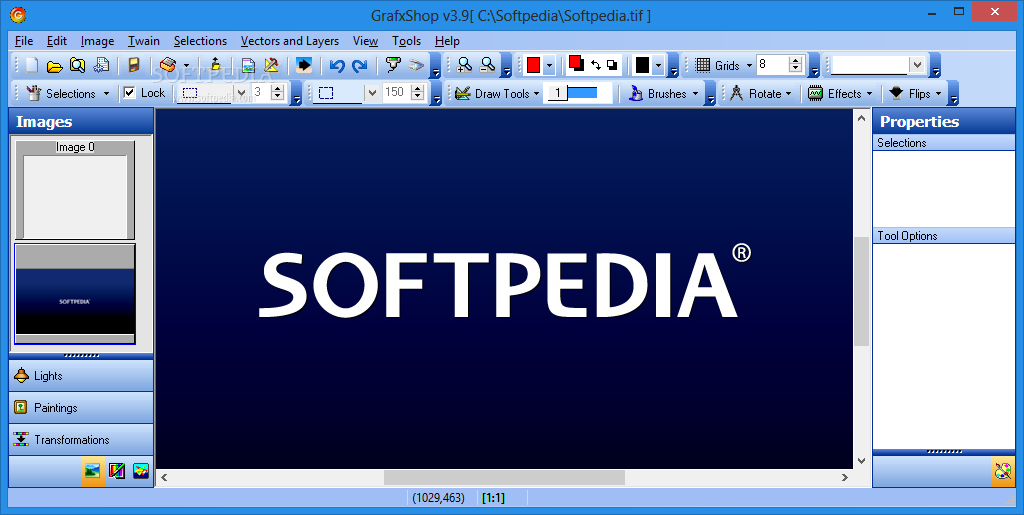
Task: Save the image with the floppy disk icon
Action: coord(134,65)
